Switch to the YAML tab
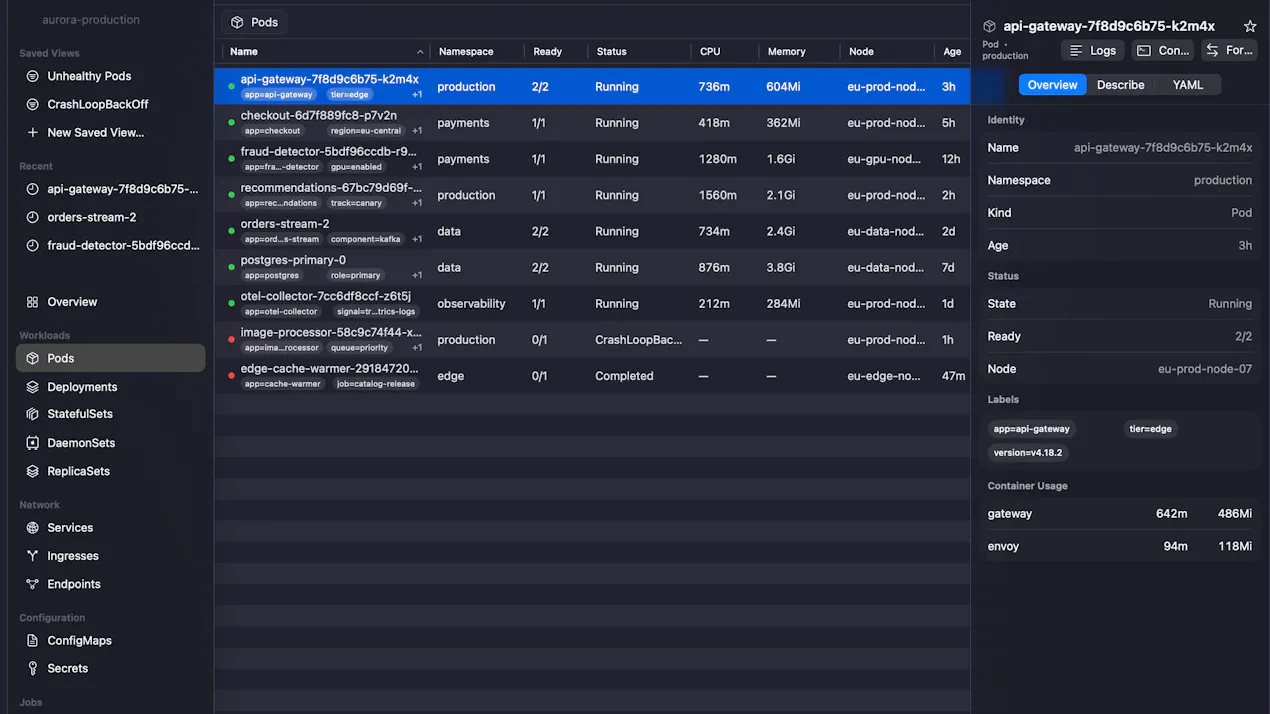 point(1187,85)
